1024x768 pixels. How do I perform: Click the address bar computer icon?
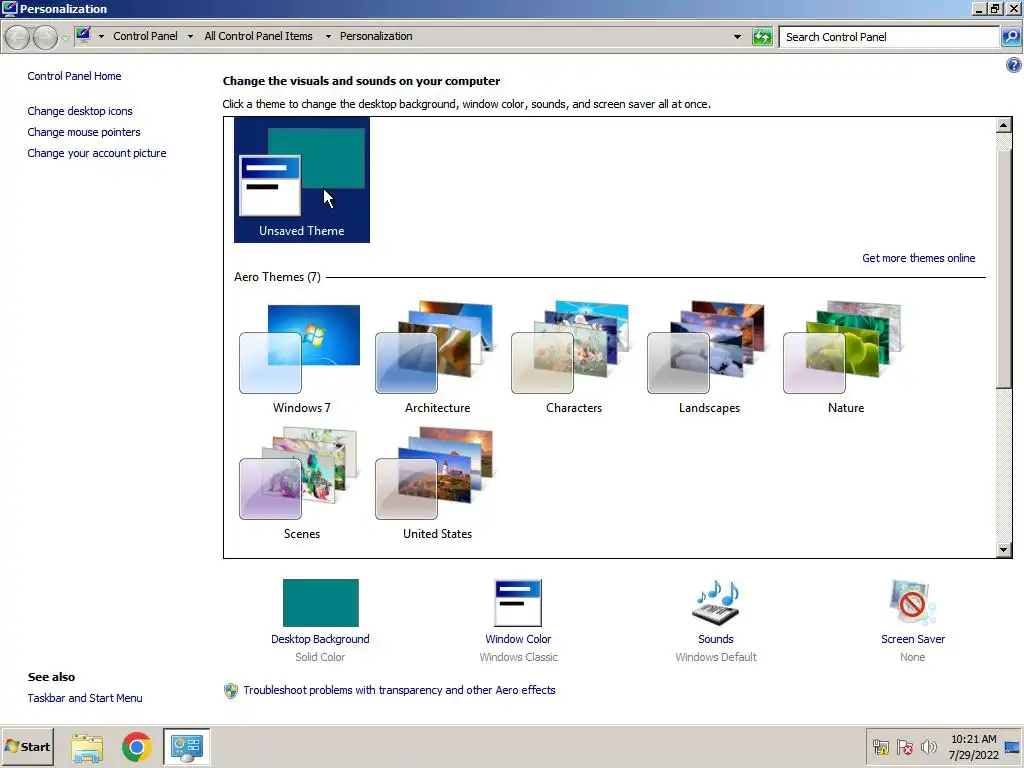coord(83,35)
